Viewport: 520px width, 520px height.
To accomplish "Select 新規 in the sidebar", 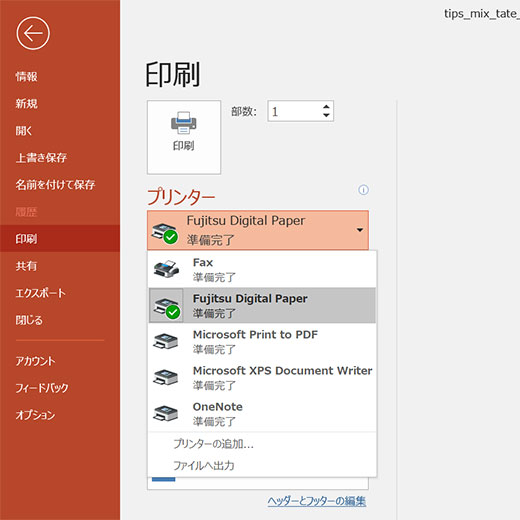I will (26, 104).
